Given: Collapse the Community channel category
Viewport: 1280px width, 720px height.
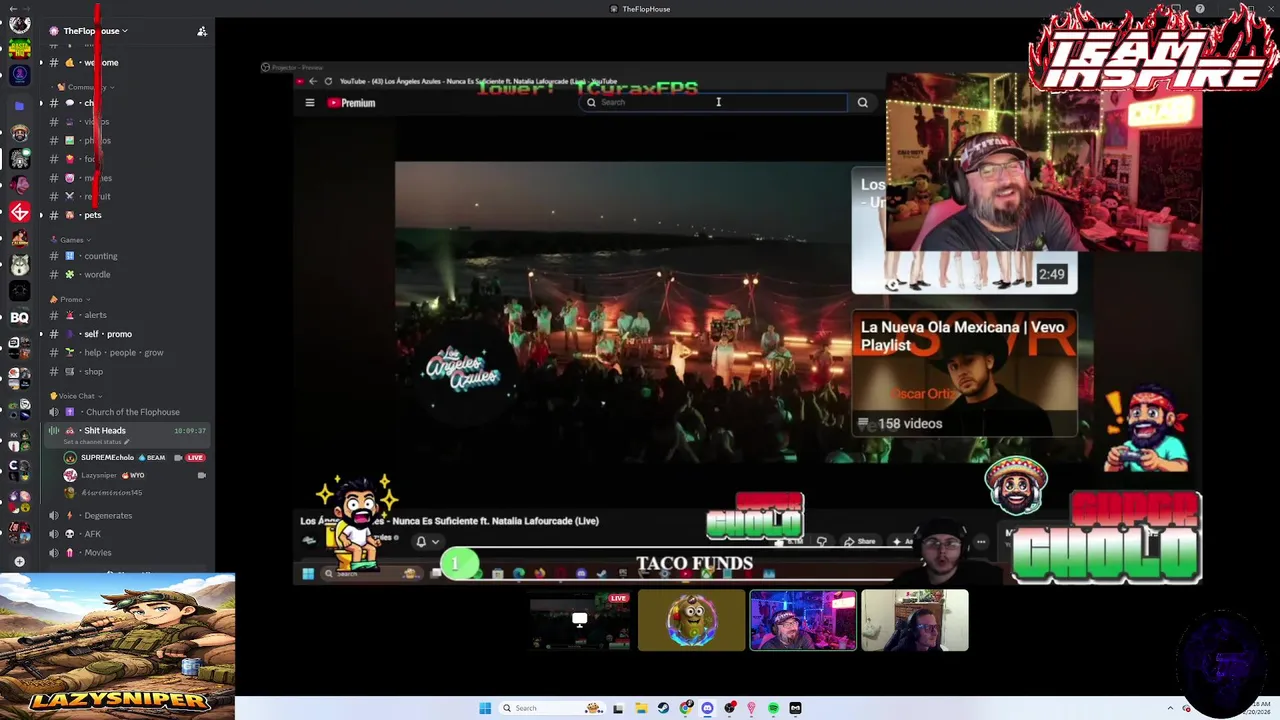Looking at the screenshot, I should pyautogui.click(x=86, y=87).
